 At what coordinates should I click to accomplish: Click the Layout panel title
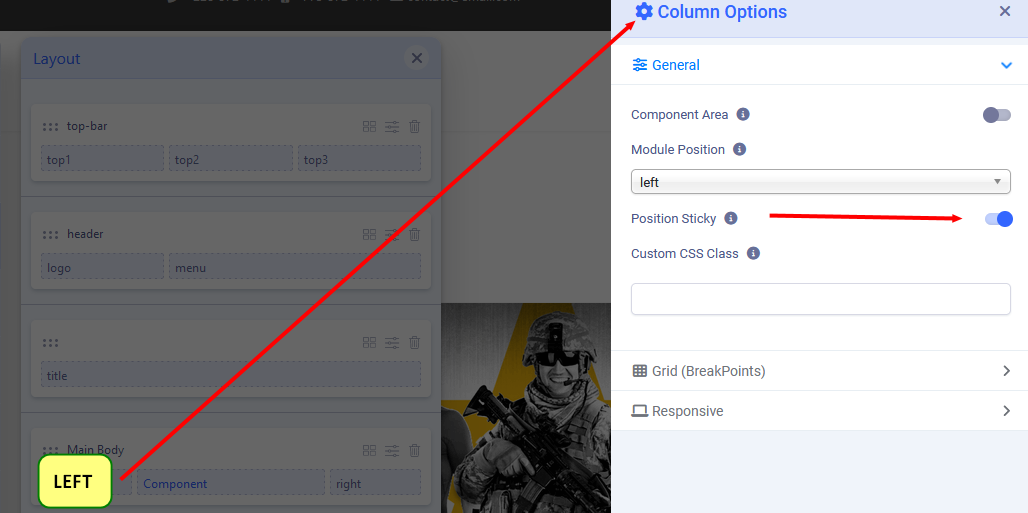point(56,59)
